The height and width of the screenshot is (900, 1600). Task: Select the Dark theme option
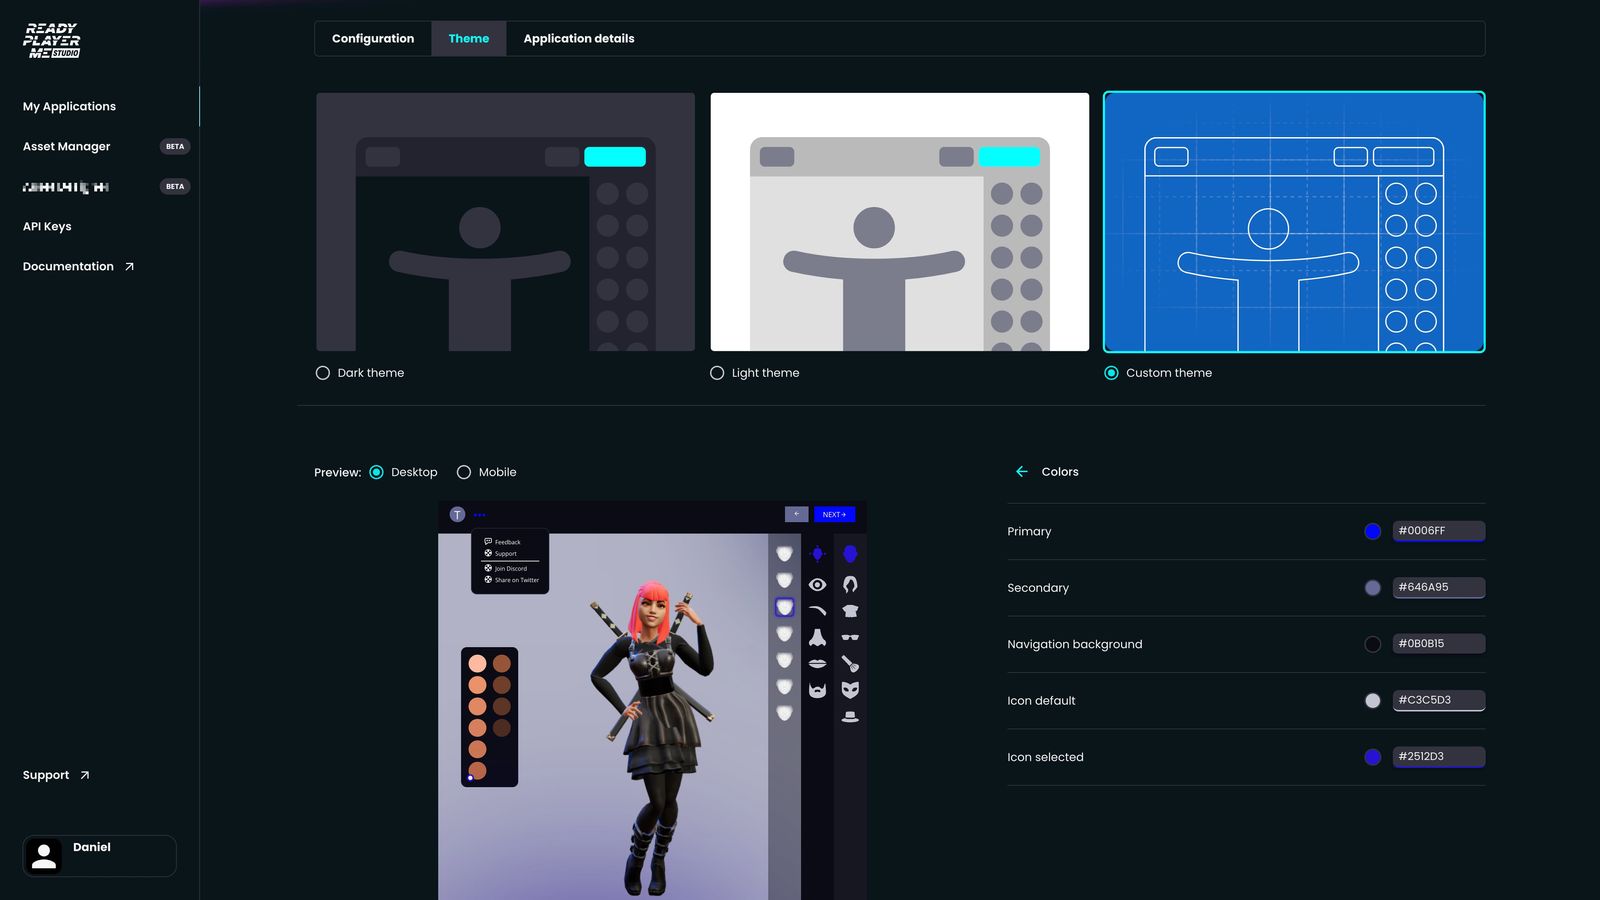click(322, 372)
